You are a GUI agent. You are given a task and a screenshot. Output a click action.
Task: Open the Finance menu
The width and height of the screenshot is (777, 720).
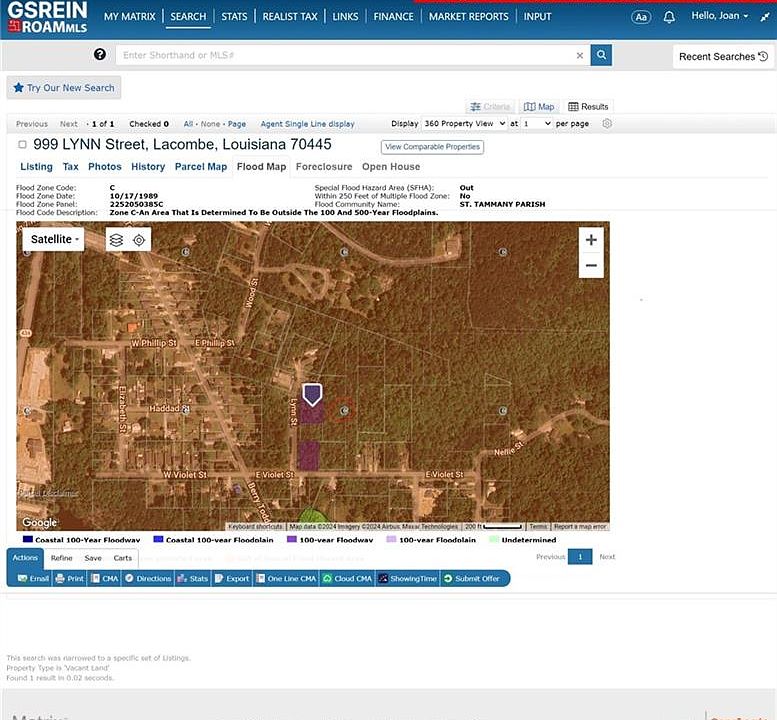(x=393, y=17)
